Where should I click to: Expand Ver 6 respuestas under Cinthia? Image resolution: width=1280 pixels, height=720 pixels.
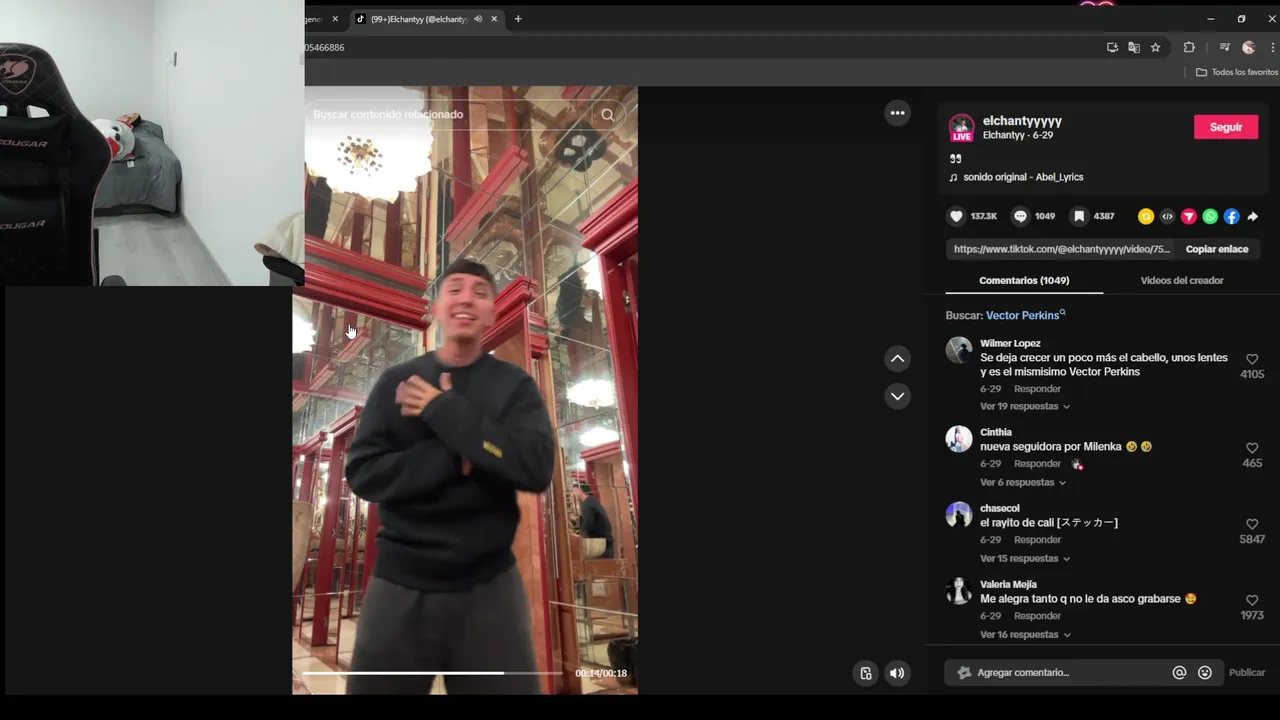point(1023,482)
